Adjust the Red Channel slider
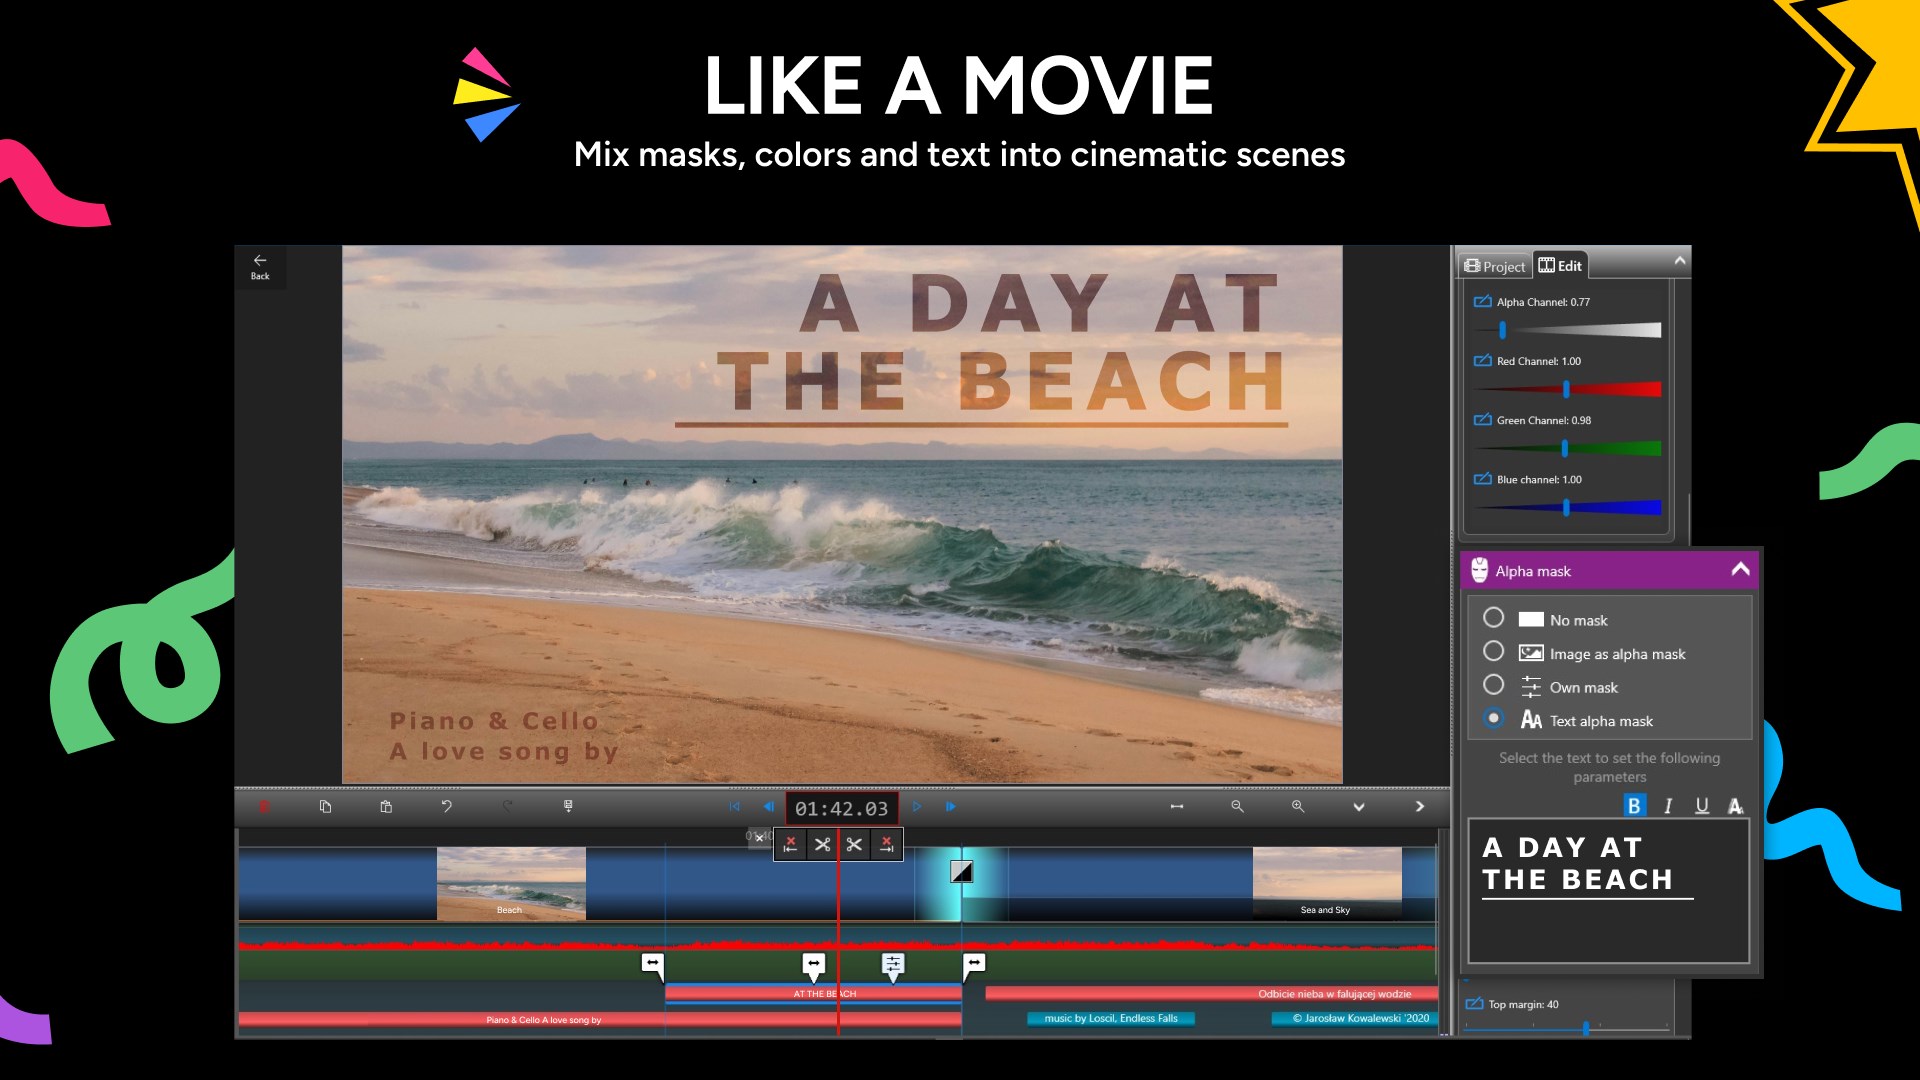This screenshot has width=1920, height=1080. [x=1567, y=389]
